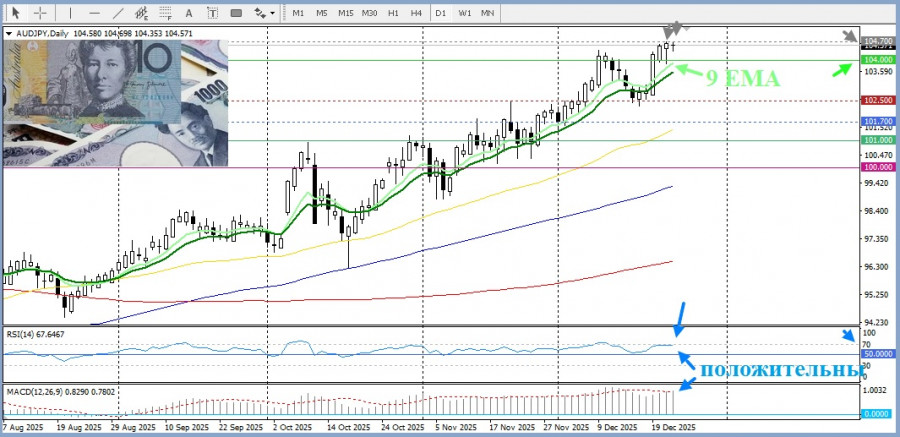Open the arrows objects dropdown
The height and width of the screenshot is (437, 900).
coord(265,13)
